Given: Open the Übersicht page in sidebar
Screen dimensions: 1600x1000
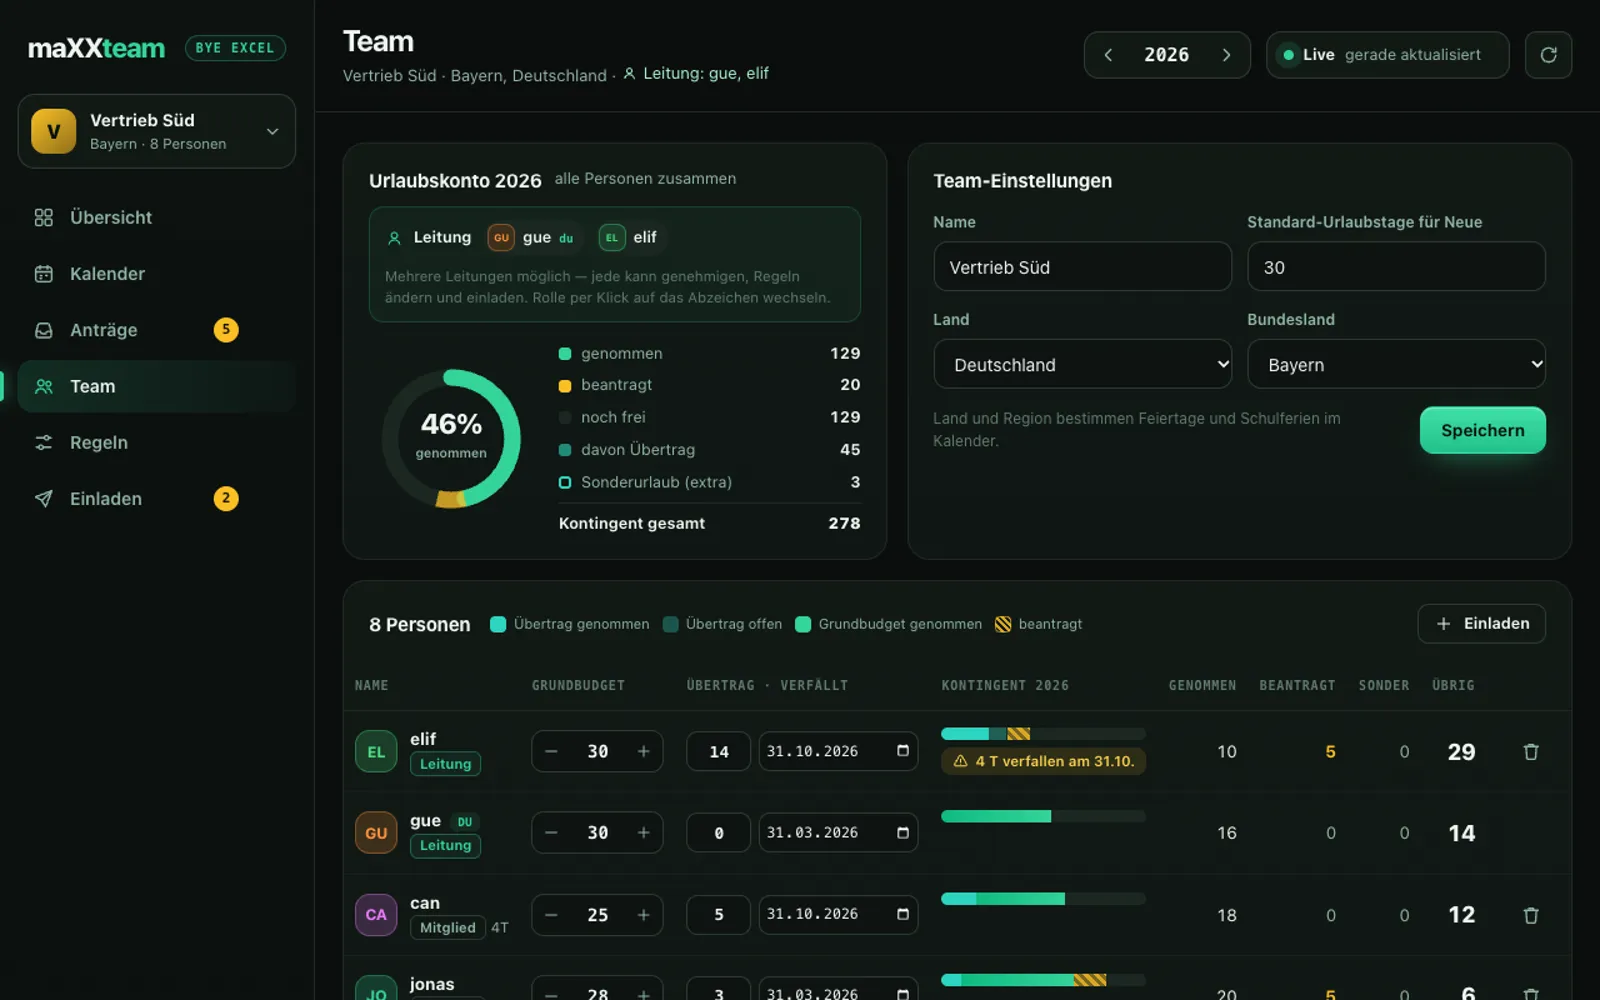Looking at the screenshot, I should click(156, 217).
